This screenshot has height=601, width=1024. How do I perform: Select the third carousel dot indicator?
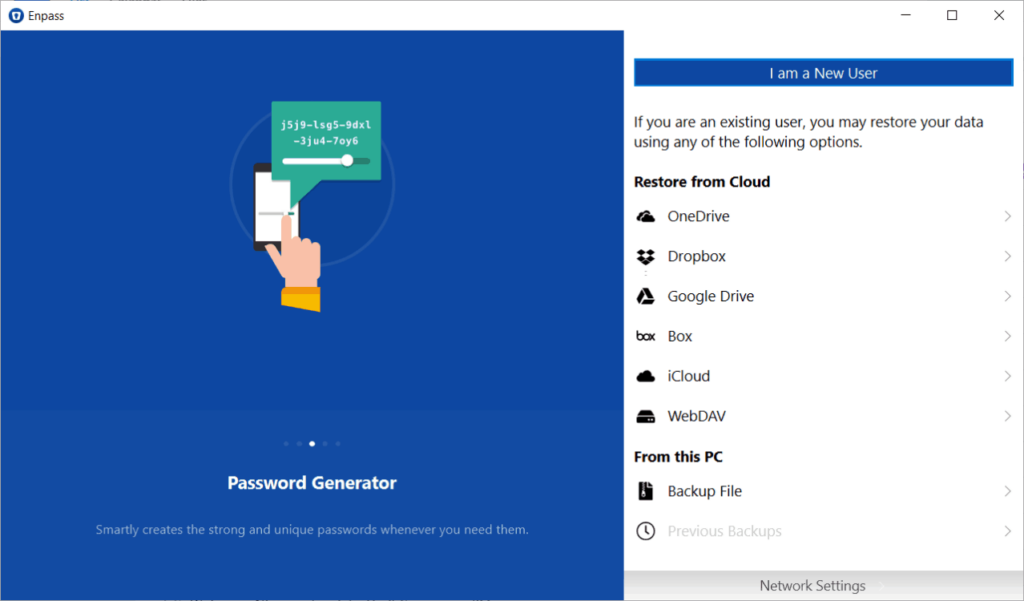tap(311, 443)
